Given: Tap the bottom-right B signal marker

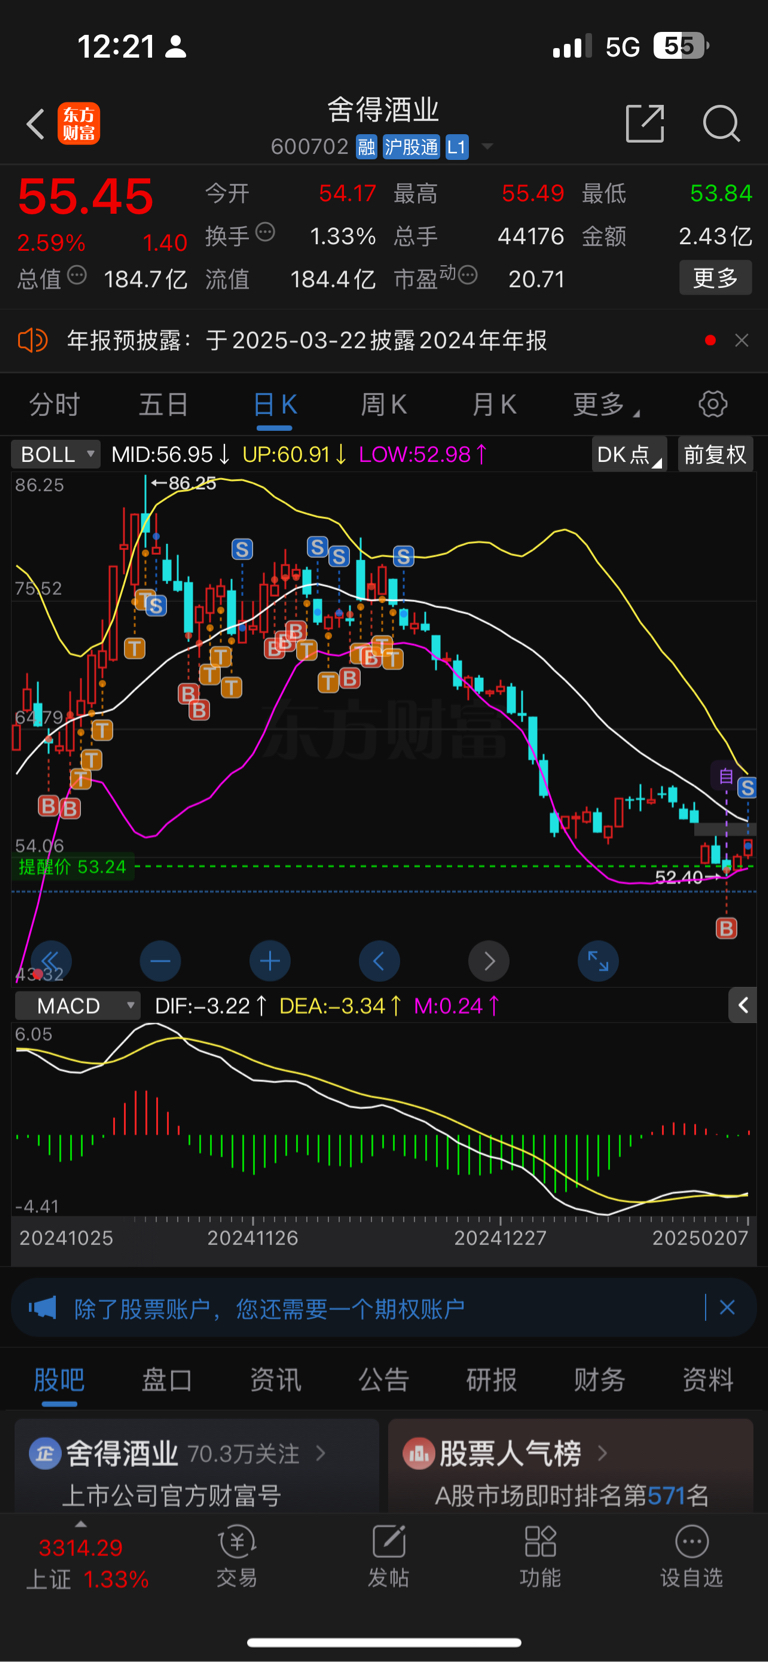Looking at the screenshot, I should [x=726, y=928].
